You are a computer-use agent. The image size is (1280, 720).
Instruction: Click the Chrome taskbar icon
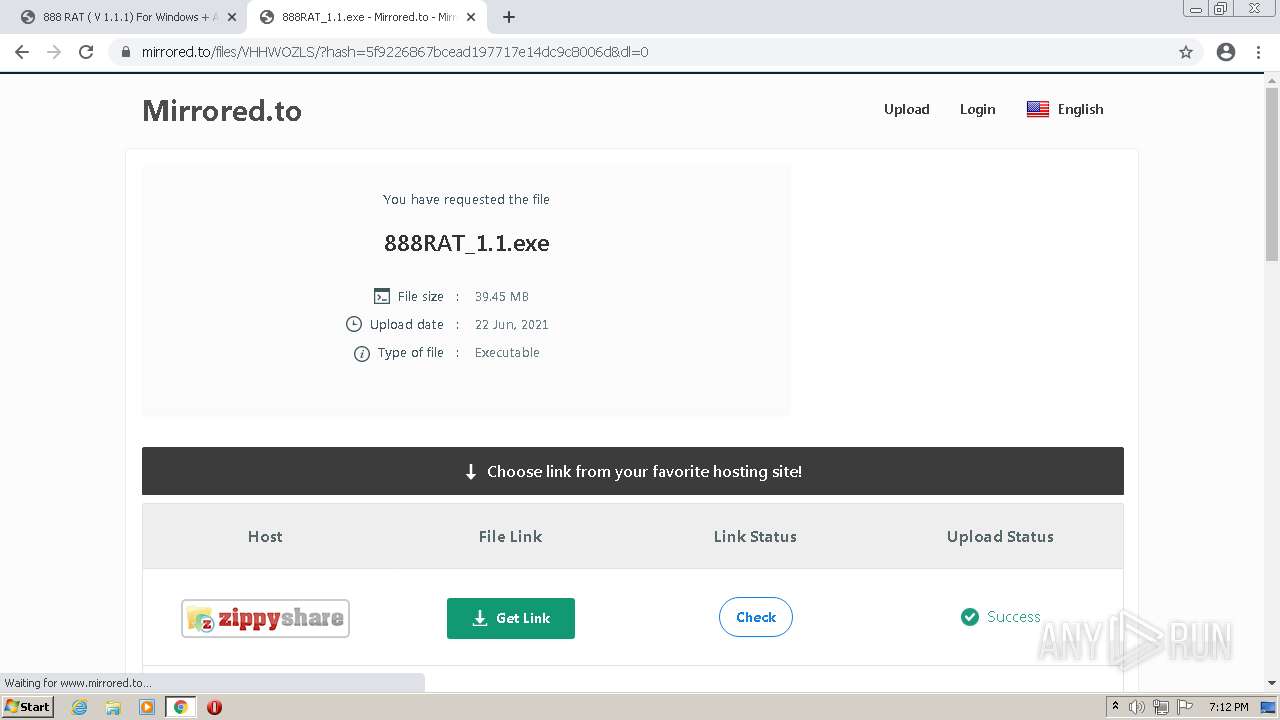181,707
